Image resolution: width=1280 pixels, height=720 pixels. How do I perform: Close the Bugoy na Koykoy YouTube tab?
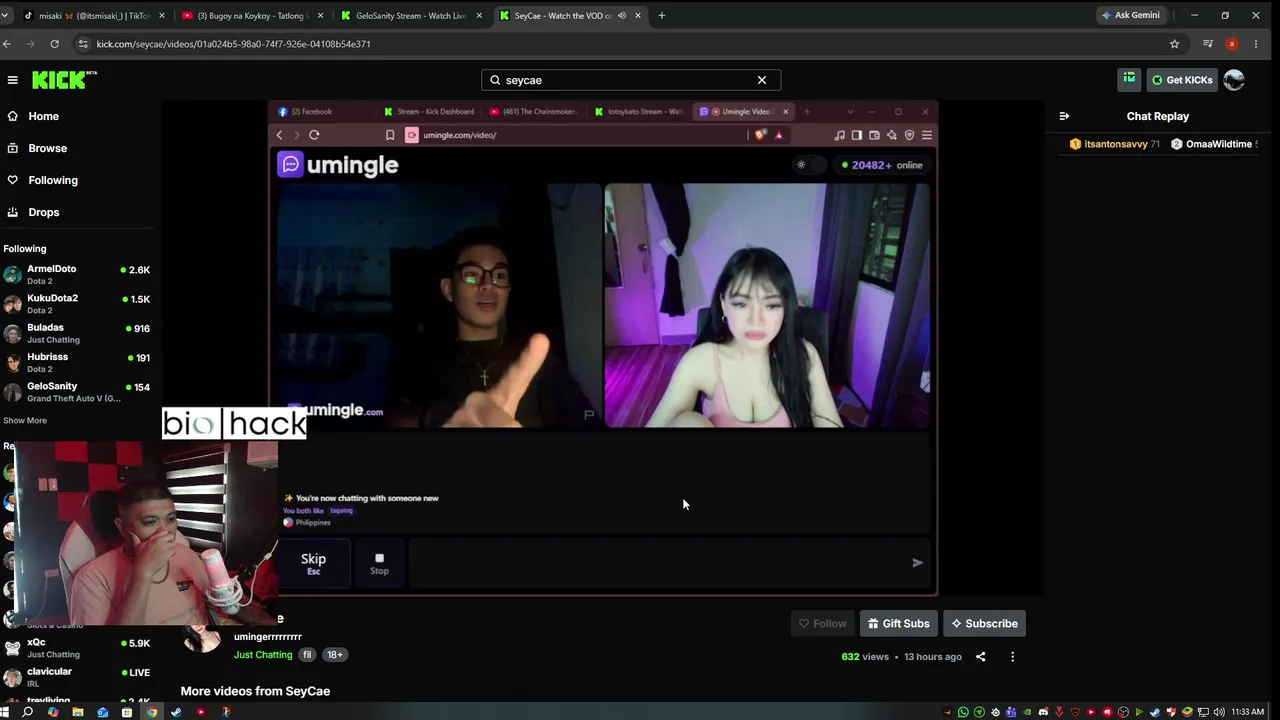[x=320, y=16]
